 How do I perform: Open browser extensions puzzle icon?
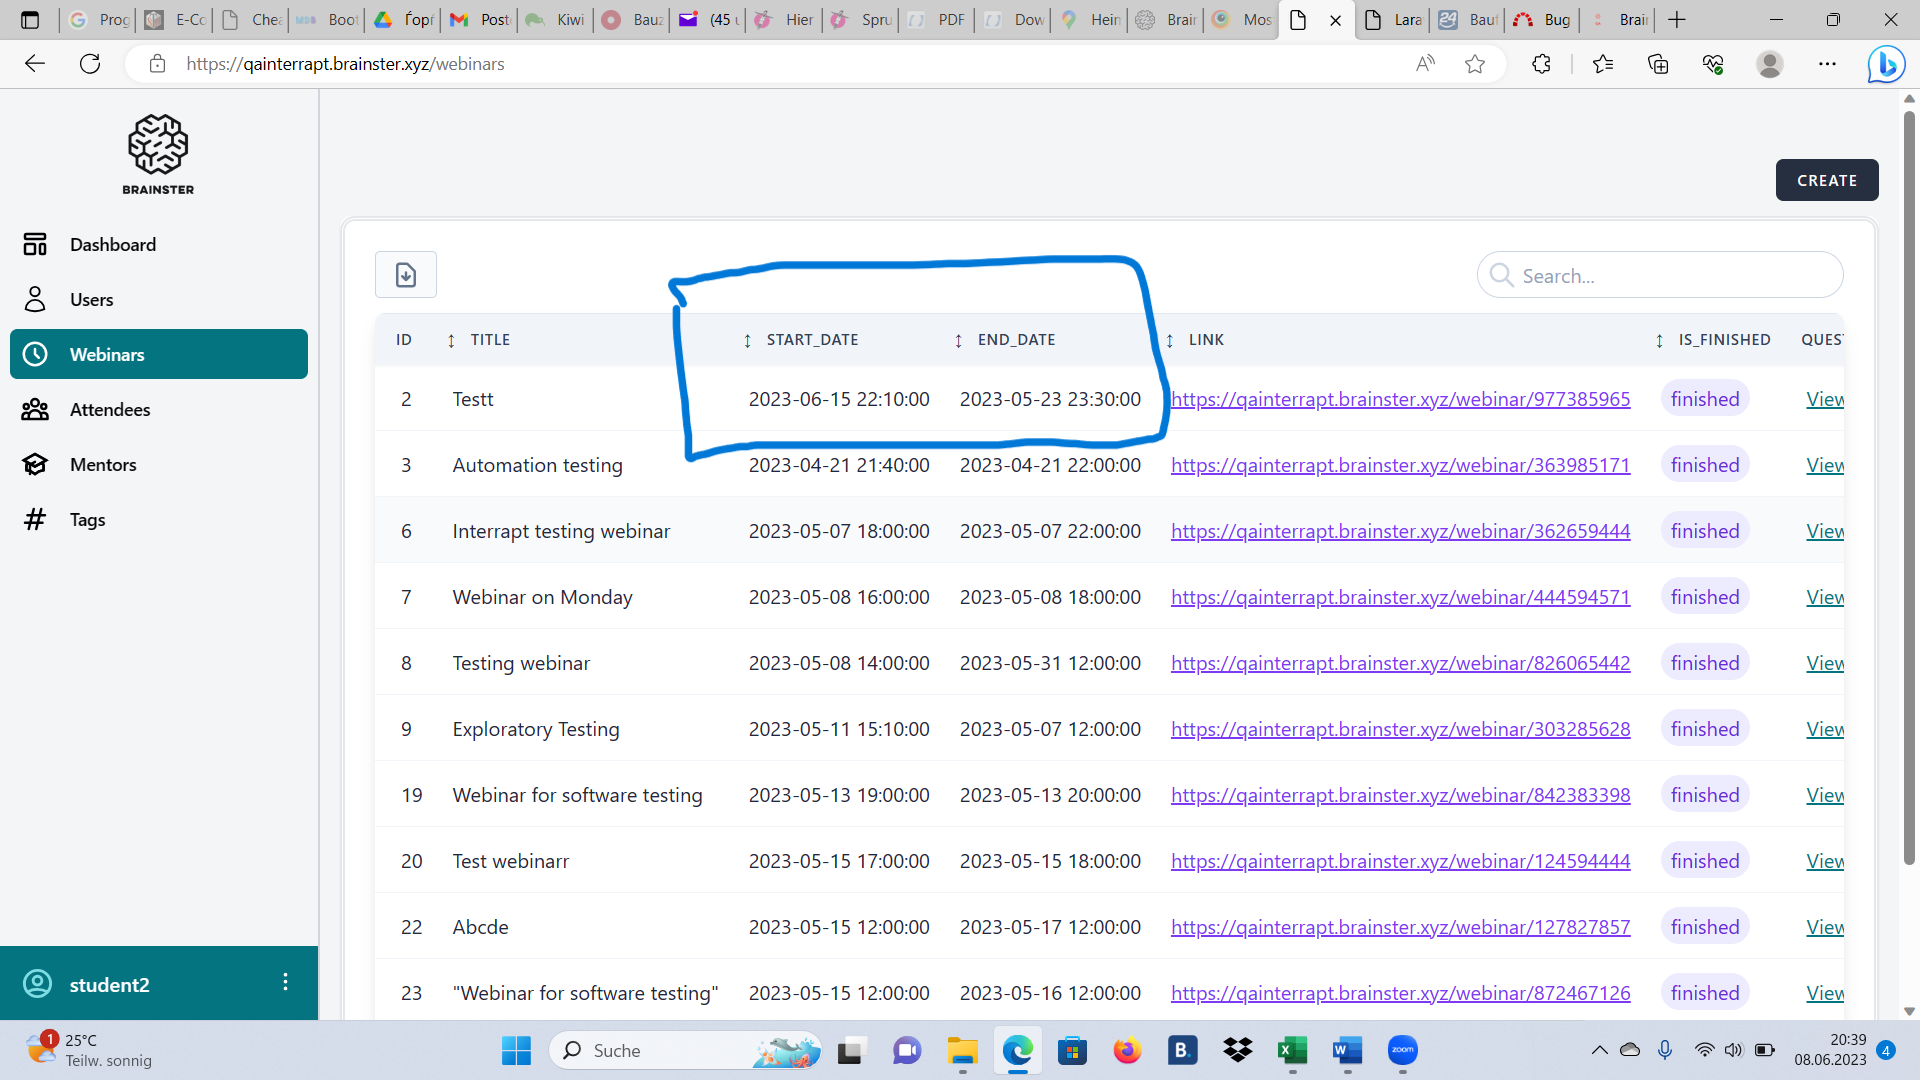(x=1541, y=64)
